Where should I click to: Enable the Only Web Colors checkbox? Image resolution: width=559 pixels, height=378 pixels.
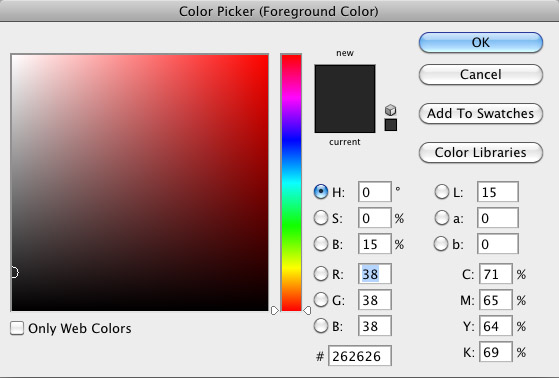click(17, 328)
